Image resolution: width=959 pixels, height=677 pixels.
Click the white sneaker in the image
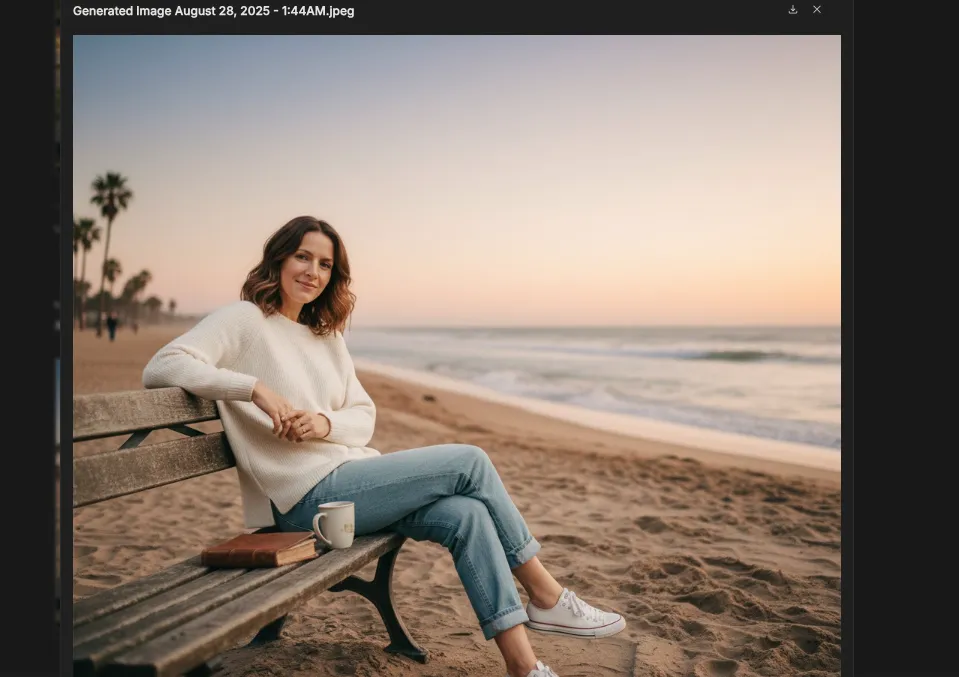(575, 613)
